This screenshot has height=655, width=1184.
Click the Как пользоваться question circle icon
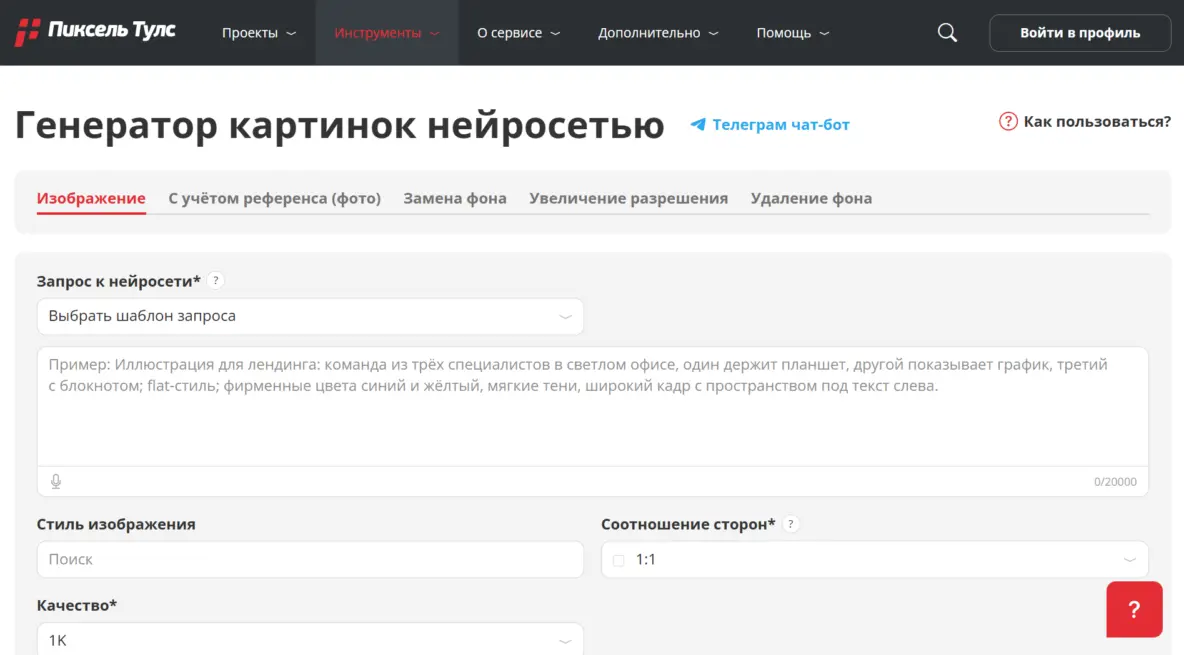[1008, 122]
